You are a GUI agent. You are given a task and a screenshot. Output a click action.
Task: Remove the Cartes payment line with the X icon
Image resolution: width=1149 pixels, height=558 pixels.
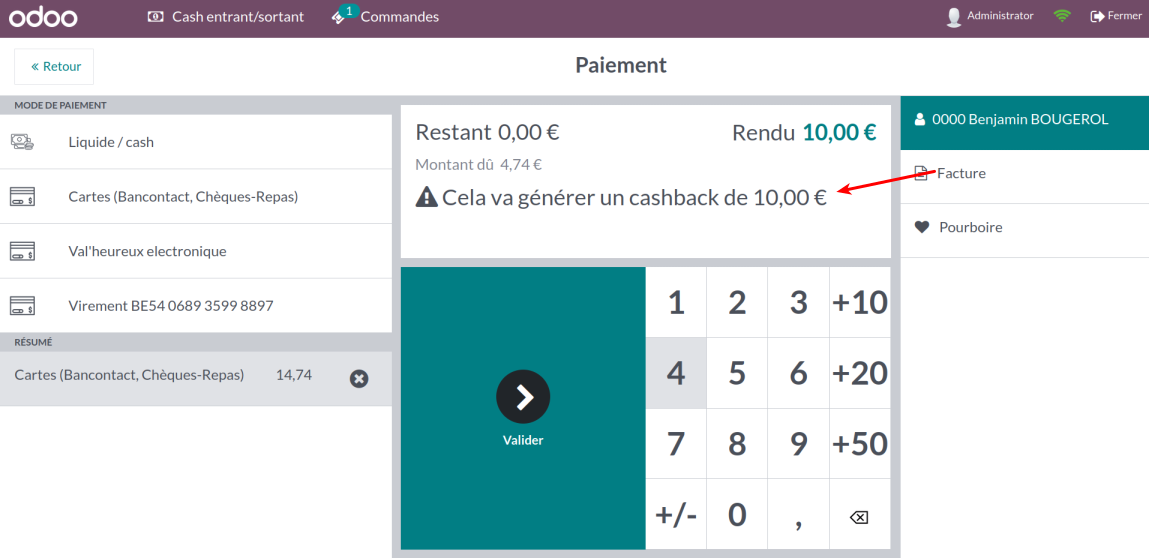pos(359,378)
